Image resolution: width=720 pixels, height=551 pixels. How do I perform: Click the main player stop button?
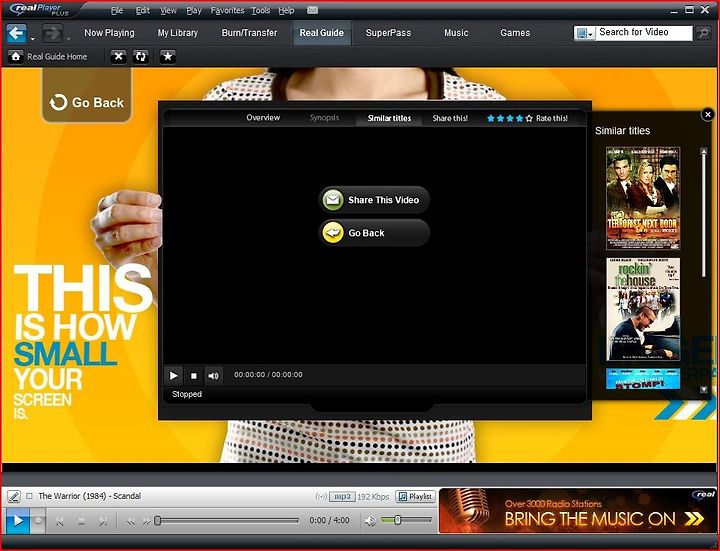click(81, 521)
